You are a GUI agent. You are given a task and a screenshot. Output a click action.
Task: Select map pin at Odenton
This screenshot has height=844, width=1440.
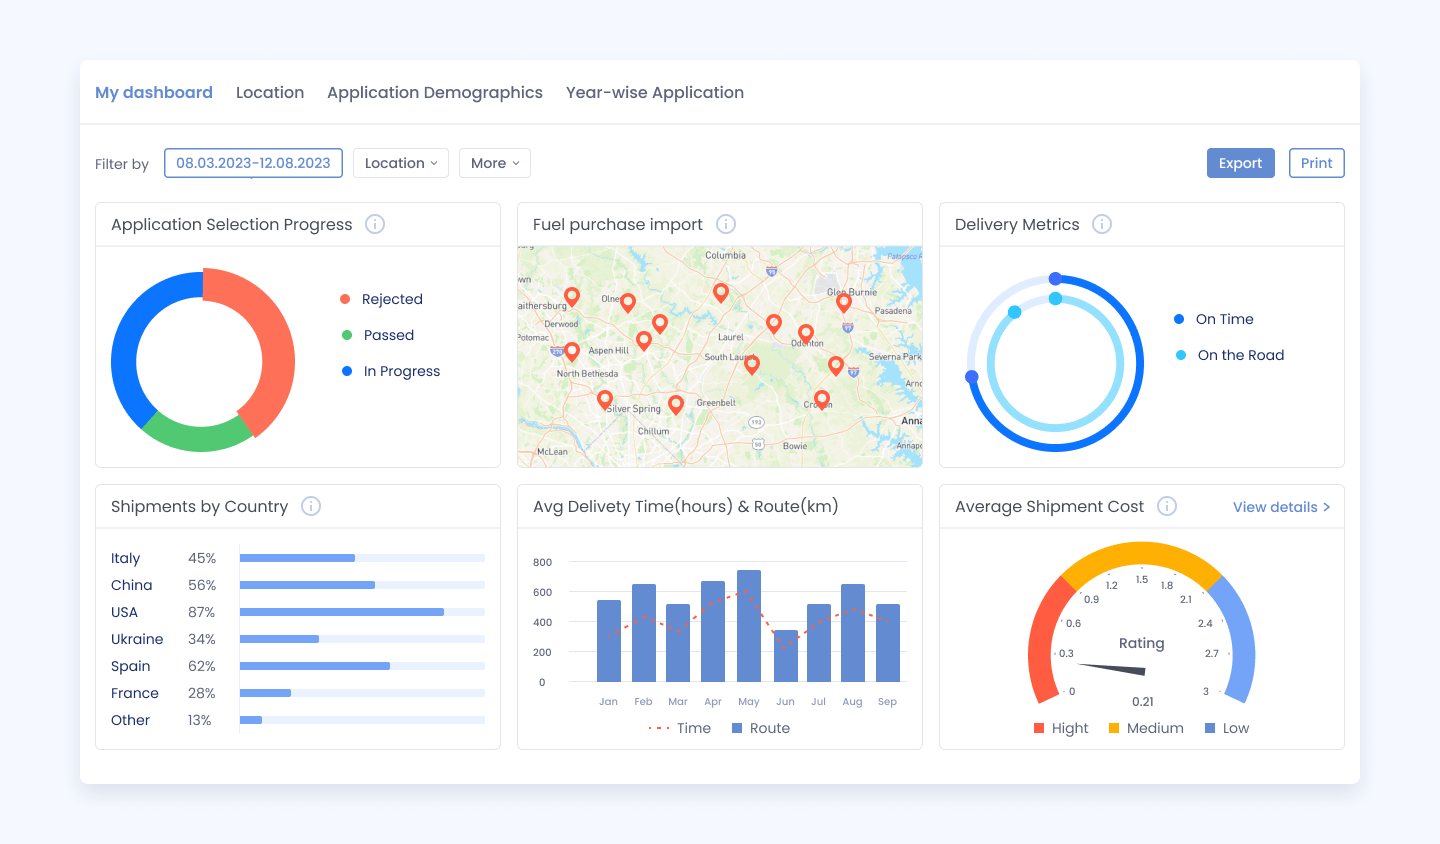tap(806, 333)
